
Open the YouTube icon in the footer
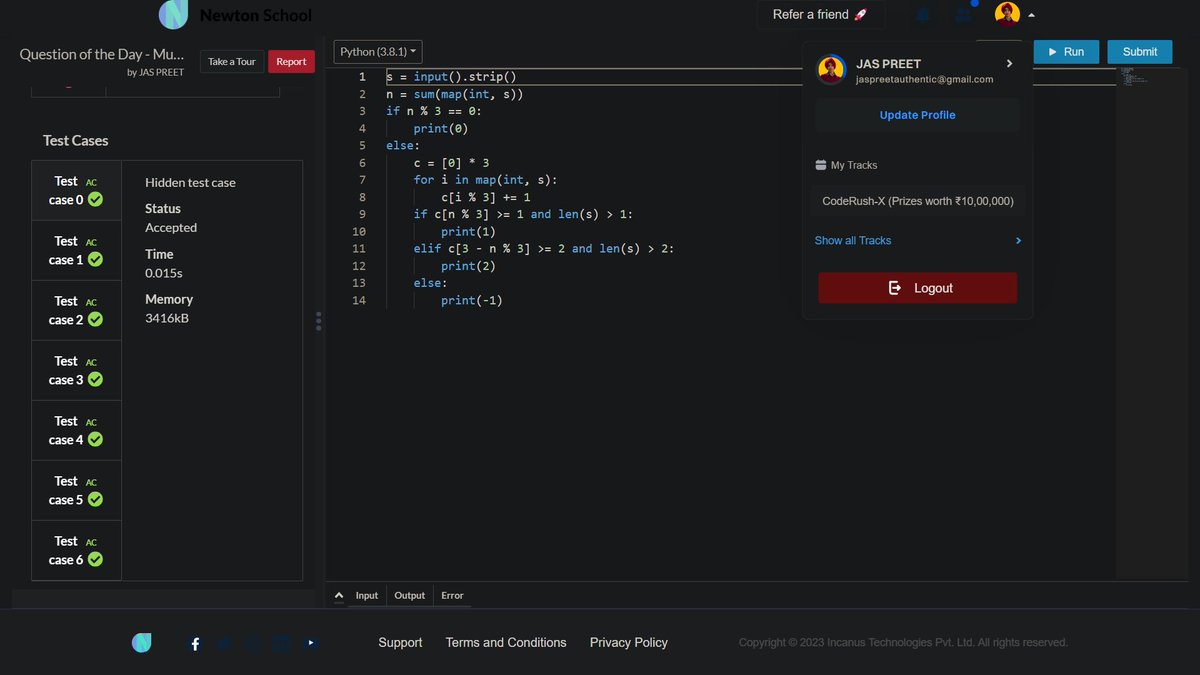click(x=310, y=643)
